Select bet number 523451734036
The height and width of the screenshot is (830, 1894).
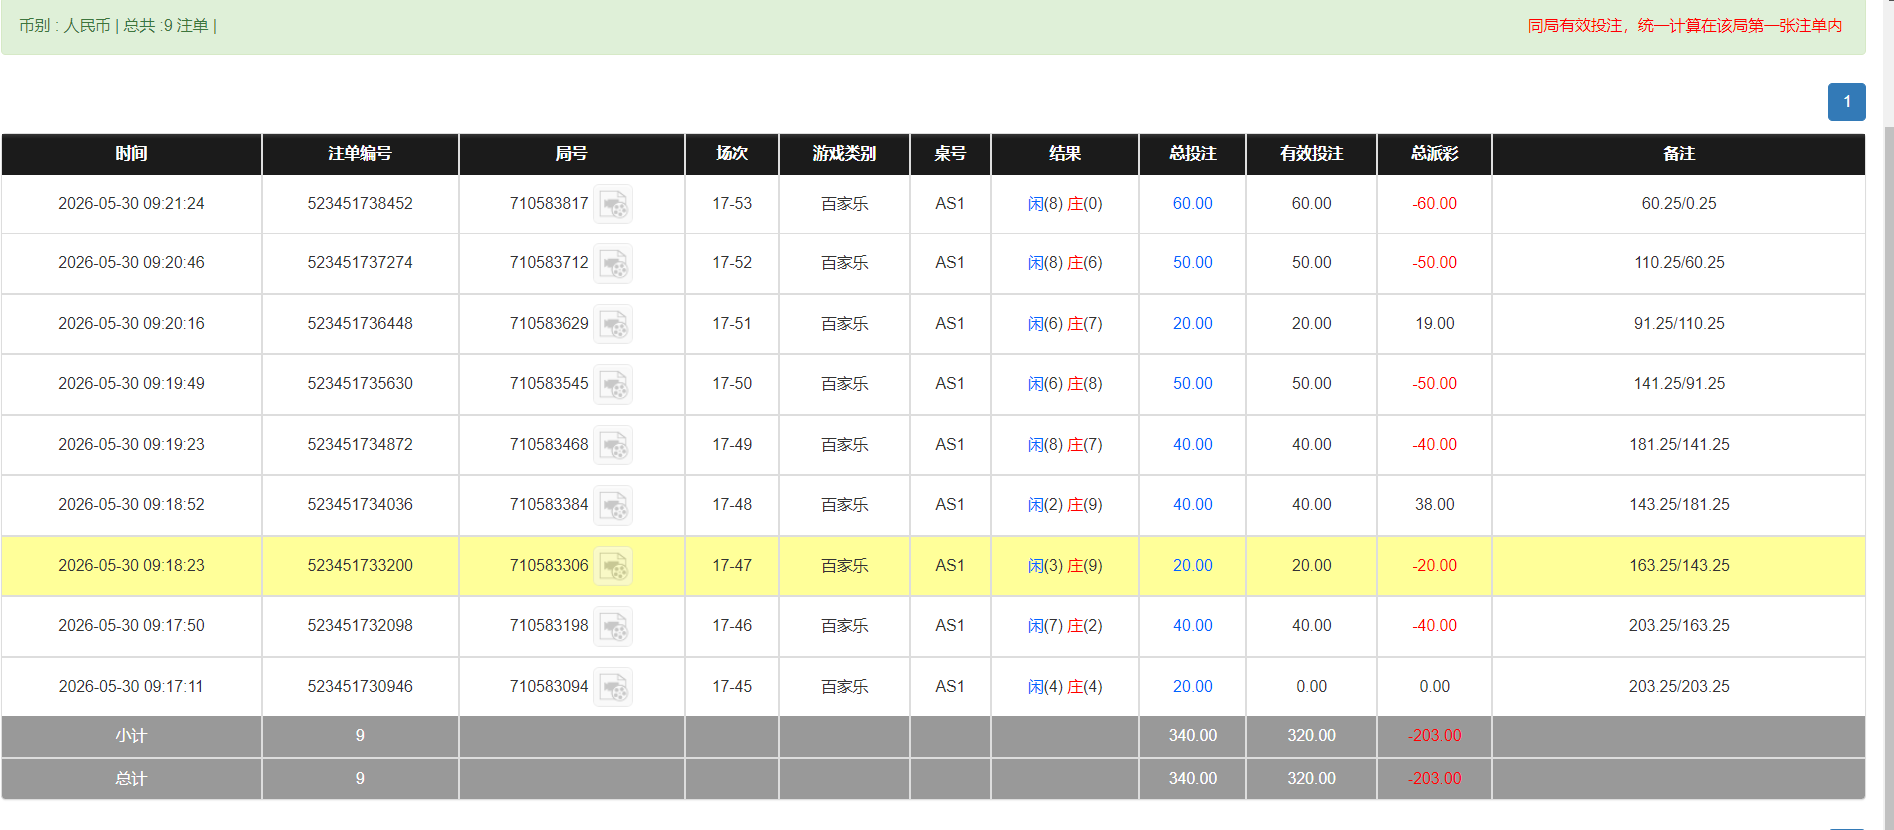(360, 505)
